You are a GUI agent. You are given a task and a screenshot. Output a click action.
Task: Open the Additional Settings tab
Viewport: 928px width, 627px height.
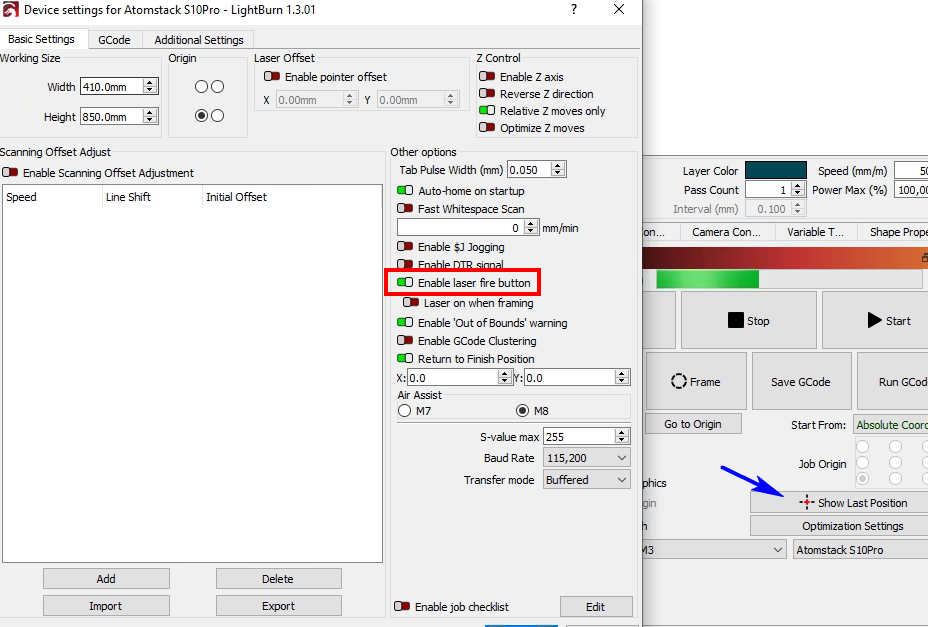tap(199, 40)
